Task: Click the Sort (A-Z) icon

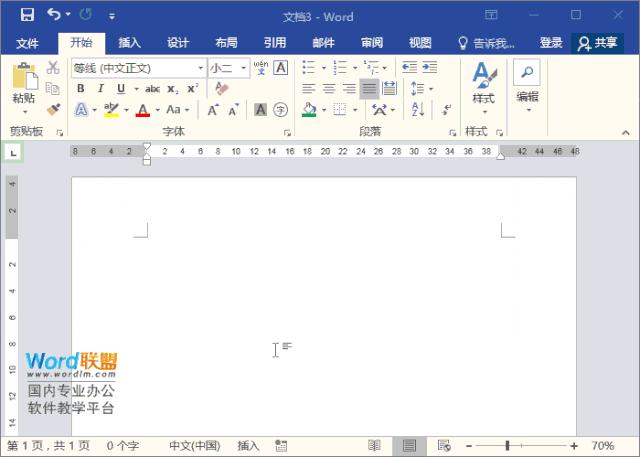Action: tap(418, 110)
